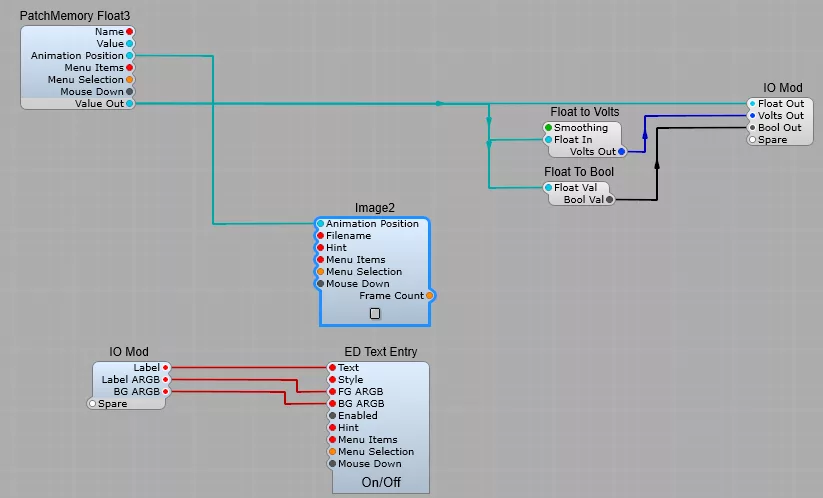The width and height of the screenshot is (823, 498).
Task: Select the Image2 module by its title
Action: click(375, 208)
